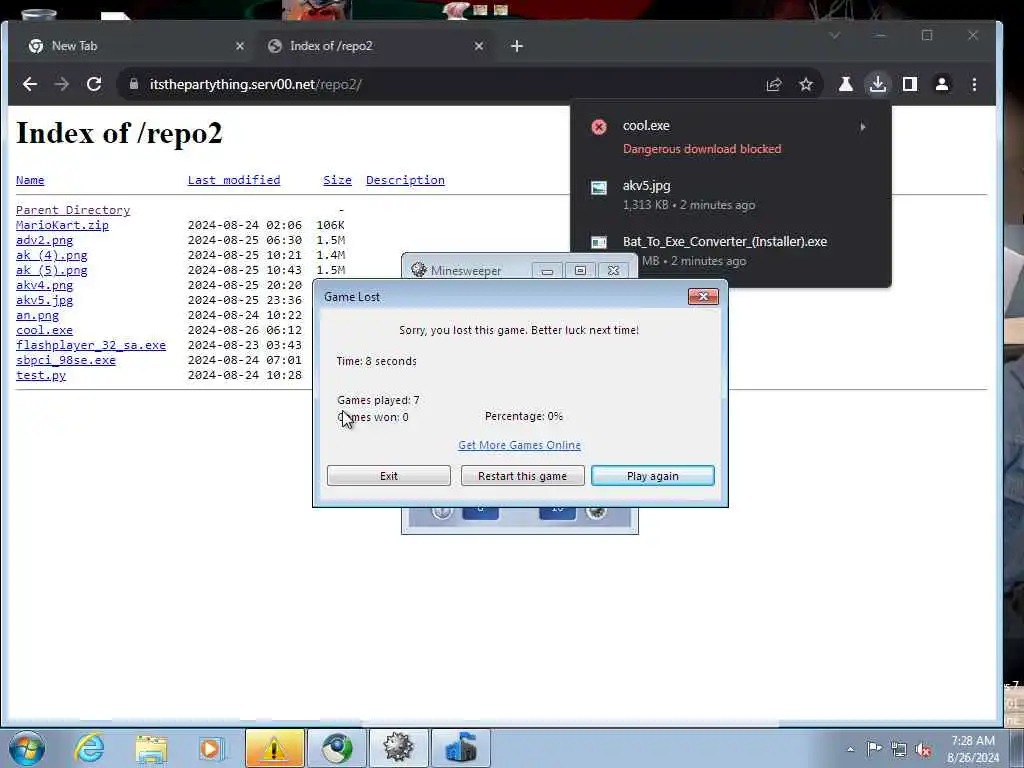Screen dimensions: 1024x768
Task: Go to Parent Directory
Action: pos(73,210)
